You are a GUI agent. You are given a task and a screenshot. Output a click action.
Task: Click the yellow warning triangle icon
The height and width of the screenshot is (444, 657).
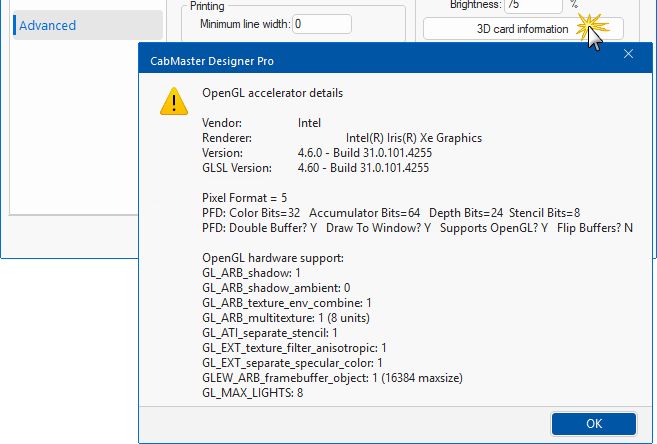[171, 101]
